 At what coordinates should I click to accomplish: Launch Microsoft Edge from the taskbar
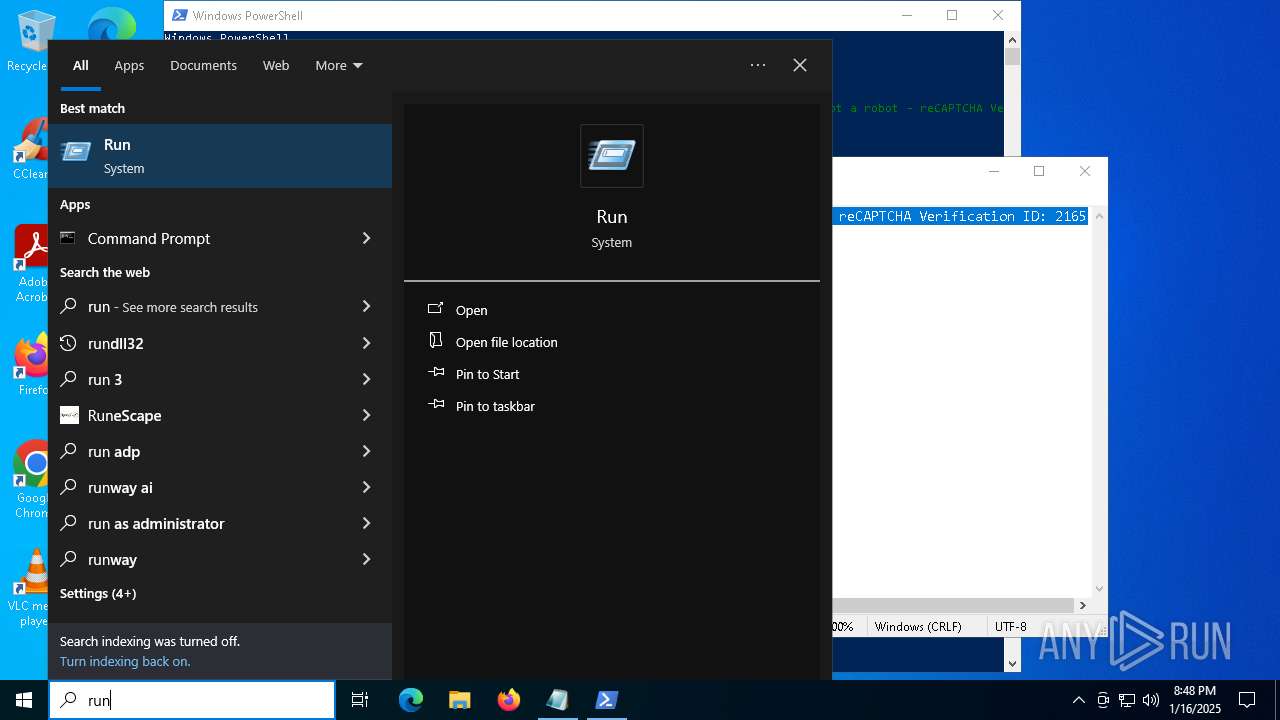[411, 700]
